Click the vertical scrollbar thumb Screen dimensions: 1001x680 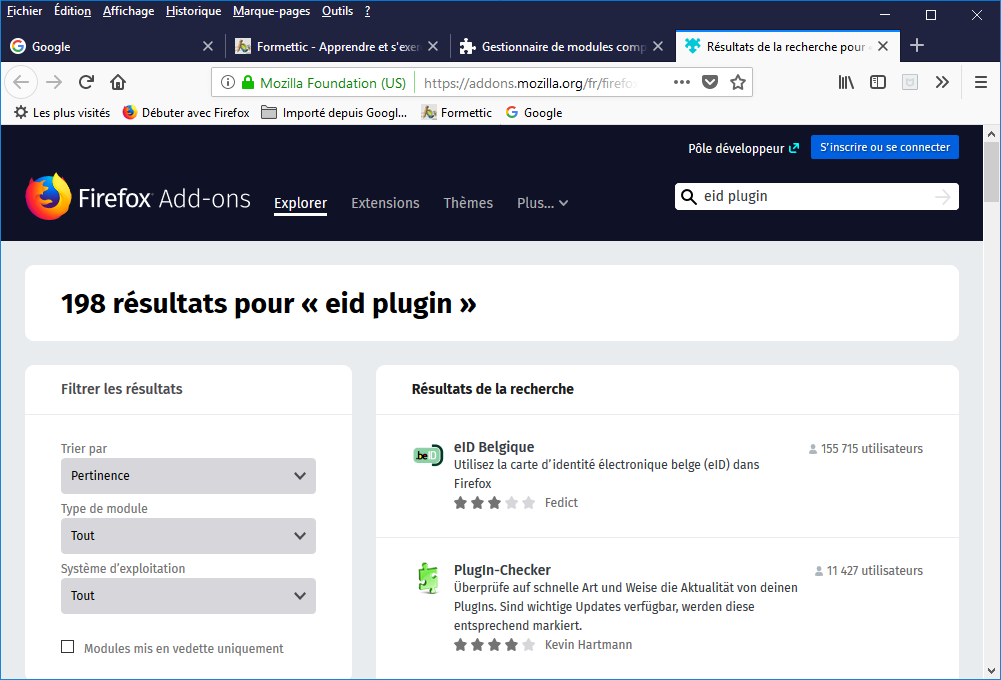click(x=991, y=172)
